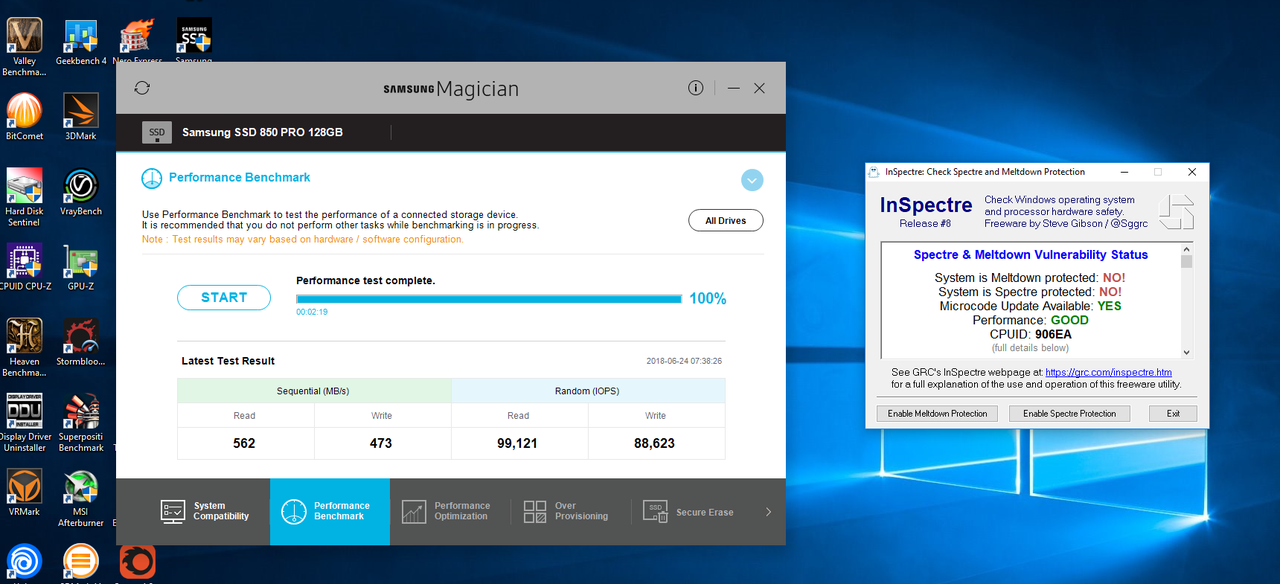Click the elapsed time 00:02:19
1280x584 pixels.
pyautogui.click(x=312, y=312)
